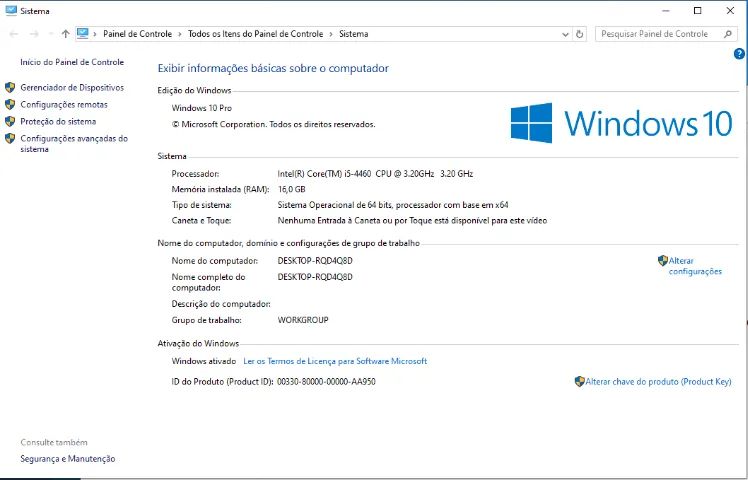This screenshot has height=480, width=748.
Task: Click shield icon beside Proteção do sistema
Action: pos(10,122)
